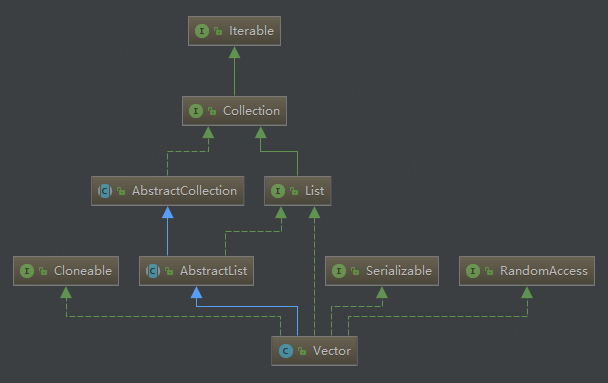Select the RandomAccess label text
The height and width of the screenshot is (383, 608).
pos(544,271)
